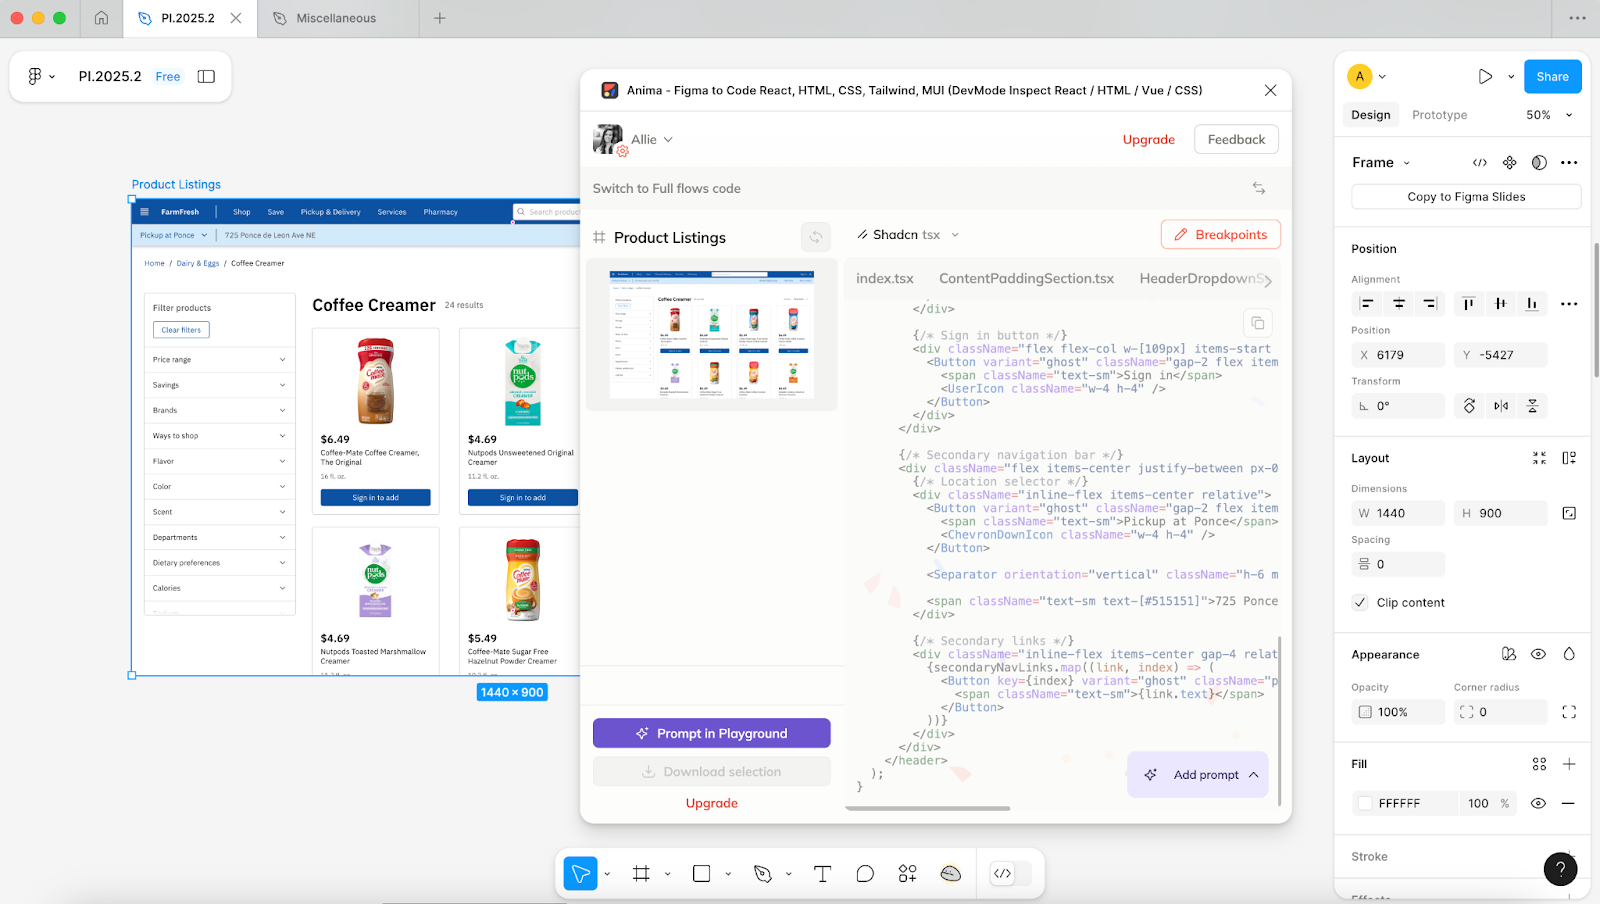Open the Figma main menu
The height and width of the screenshot is (904, 1600).
(40, 76)
